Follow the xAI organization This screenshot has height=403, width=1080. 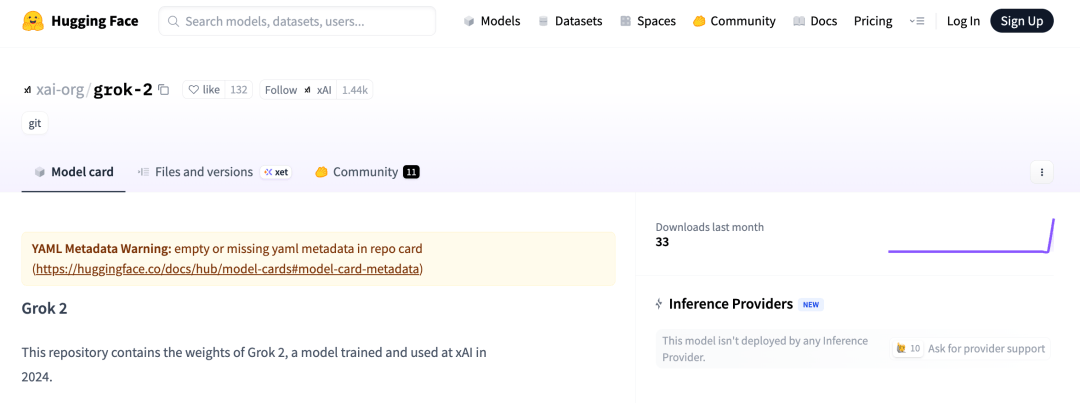pos(298,90)
